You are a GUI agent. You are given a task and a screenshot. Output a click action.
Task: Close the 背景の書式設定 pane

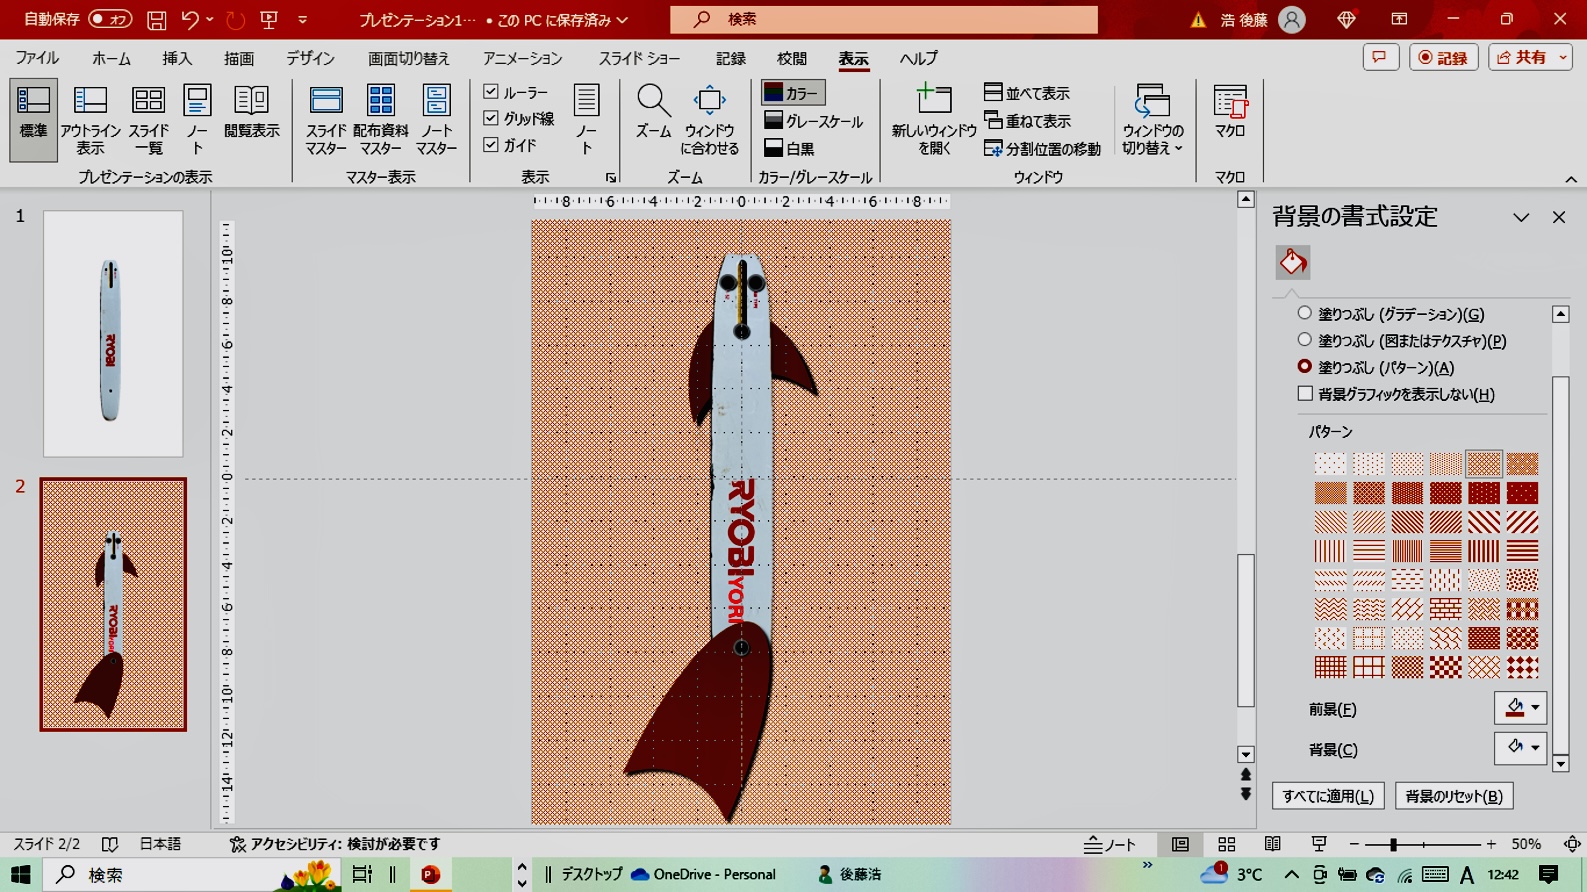pyautogui.click(x=1559, y=217)
